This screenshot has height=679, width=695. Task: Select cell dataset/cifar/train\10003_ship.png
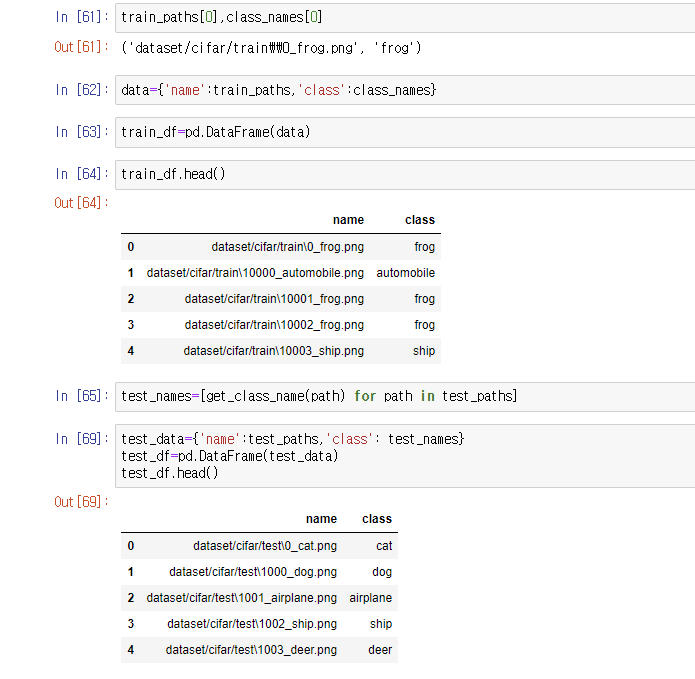(273, 351)
